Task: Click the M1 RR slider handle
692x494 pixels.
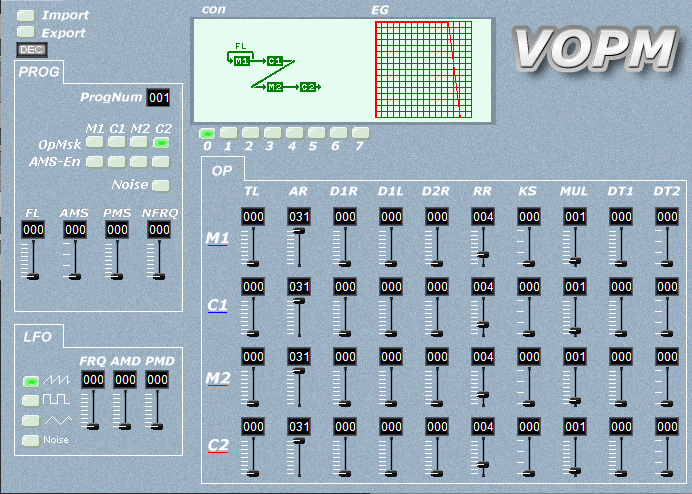Action: pos(483,255)
